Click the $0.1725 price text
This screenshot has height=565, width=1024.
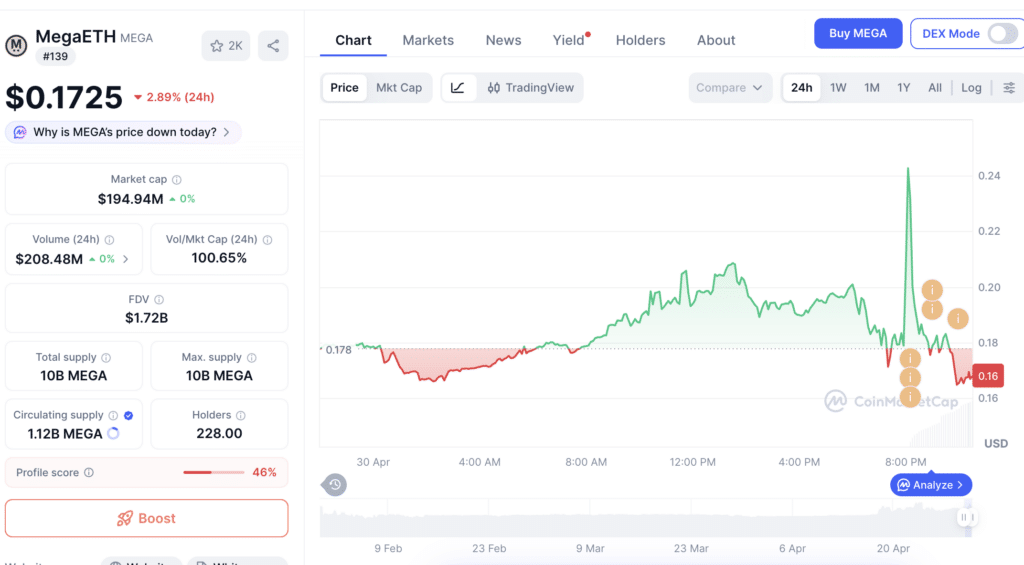pos(64,97)
